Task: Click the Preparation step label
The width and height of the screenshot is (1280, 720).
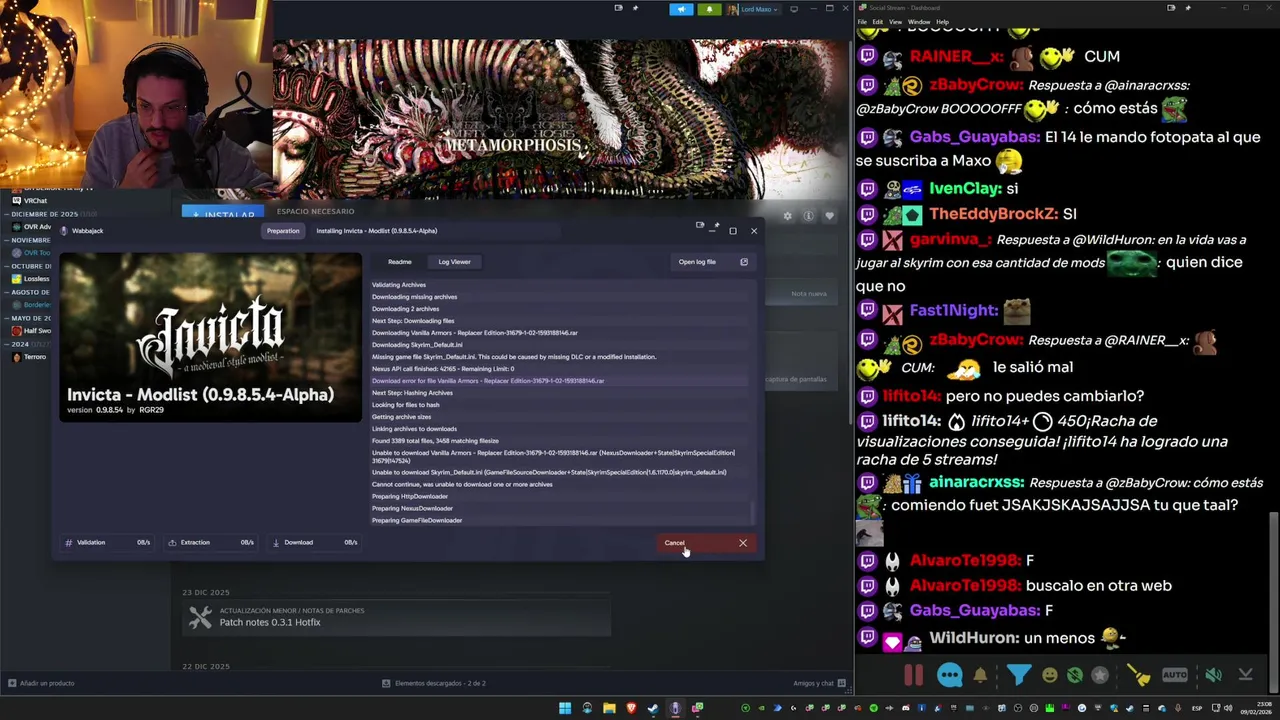Action: click(283, 231)
